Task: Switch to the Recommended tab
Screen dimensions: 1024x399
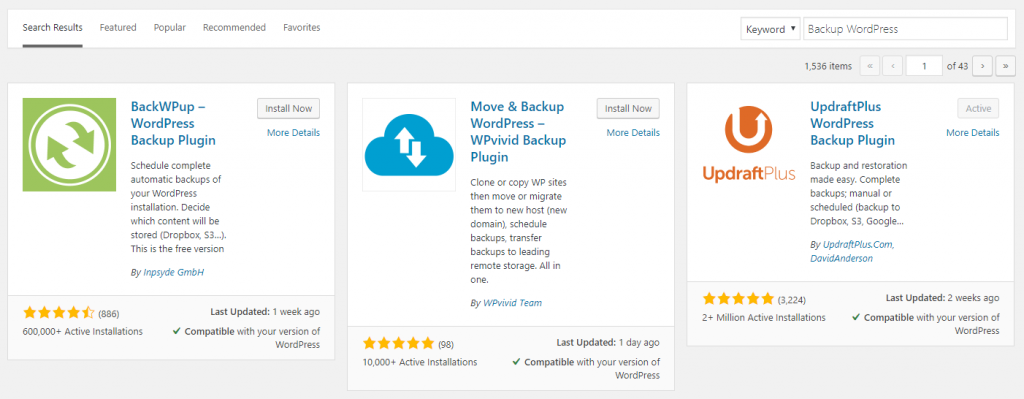Action: click(234, 27)
